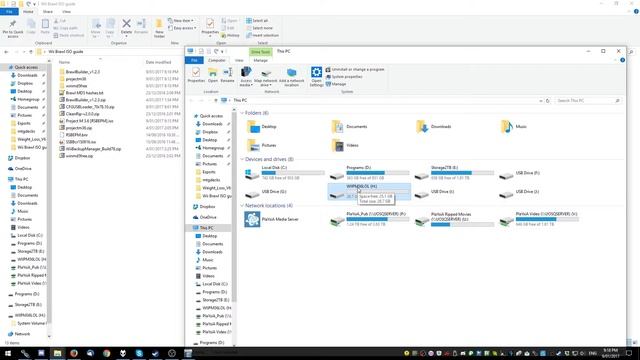This screenshot has width=640, height=360.
Task: Open New item dropdown in Wii Brawl window
Action: 181,20
